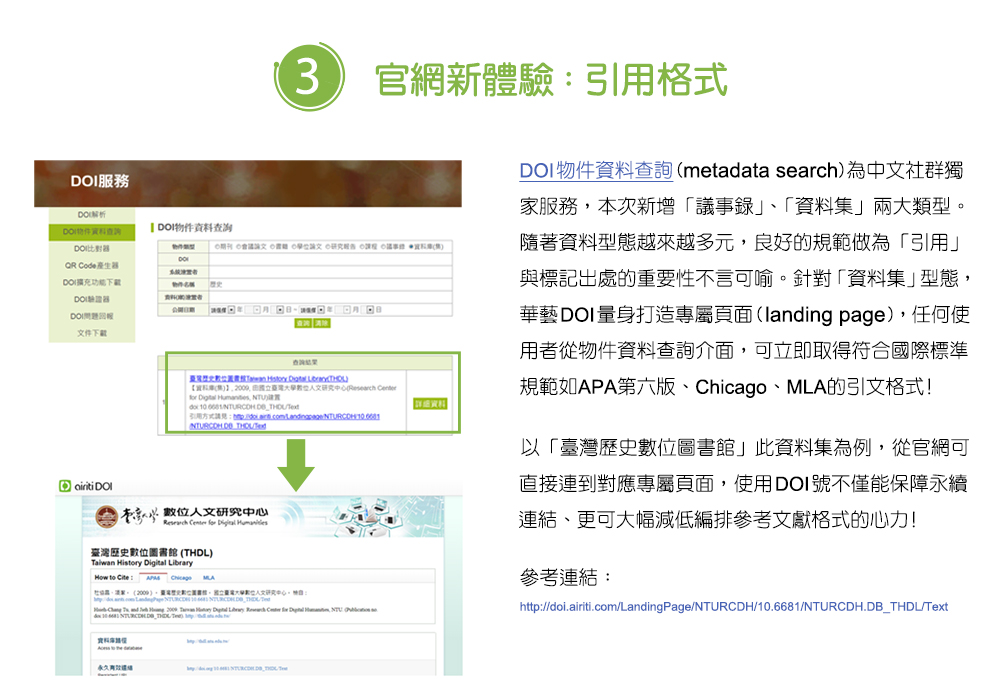Screen dimensions: 1000x699
Task: Click the landing page link in the APA citation
Action: pyautogui.click(x=182, y=600)
